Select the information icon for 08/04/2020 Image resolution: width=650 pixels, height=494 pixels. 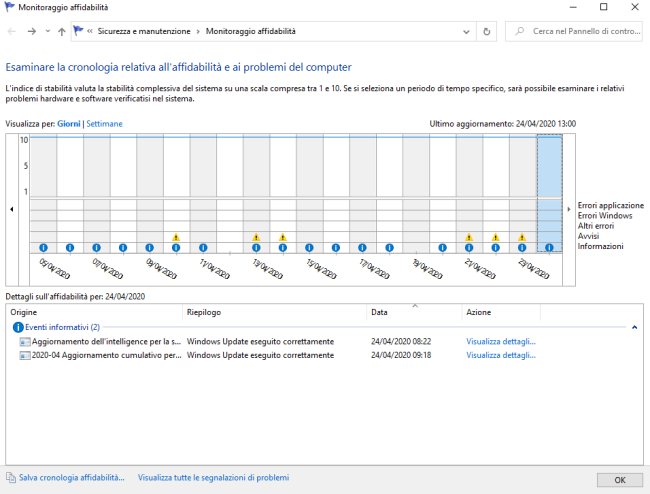tap(123, 248)
